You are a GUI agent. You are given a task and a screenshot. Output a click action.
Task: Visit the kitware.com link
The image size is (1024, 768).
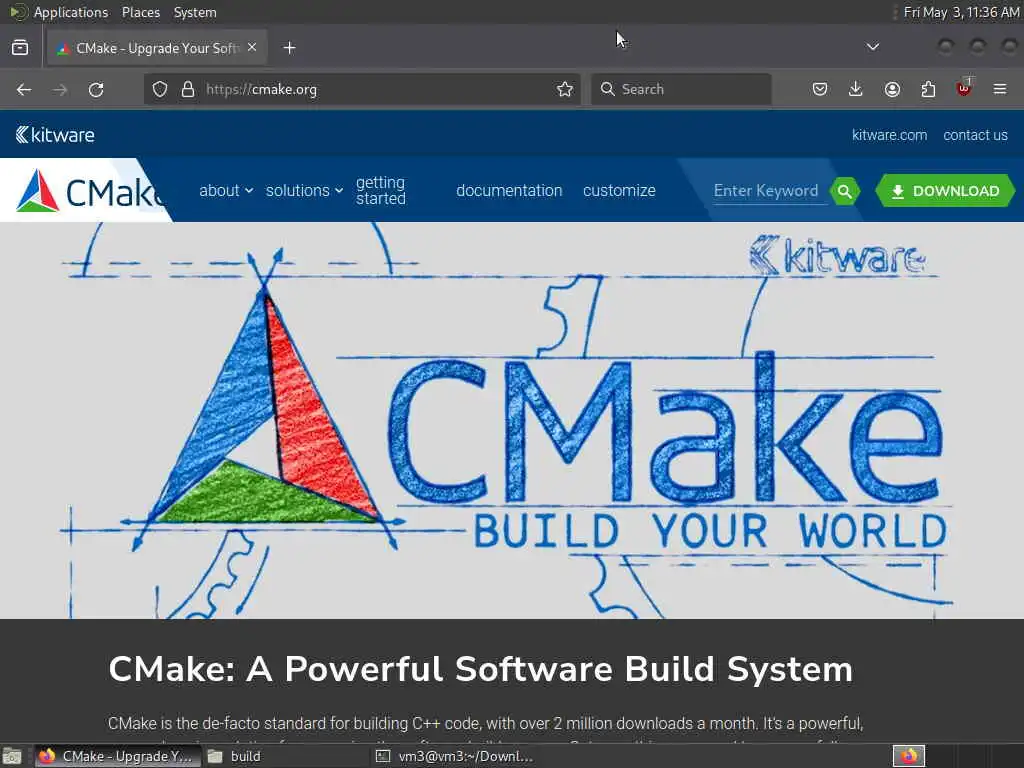pyautogui.click(x=889, y=135)
